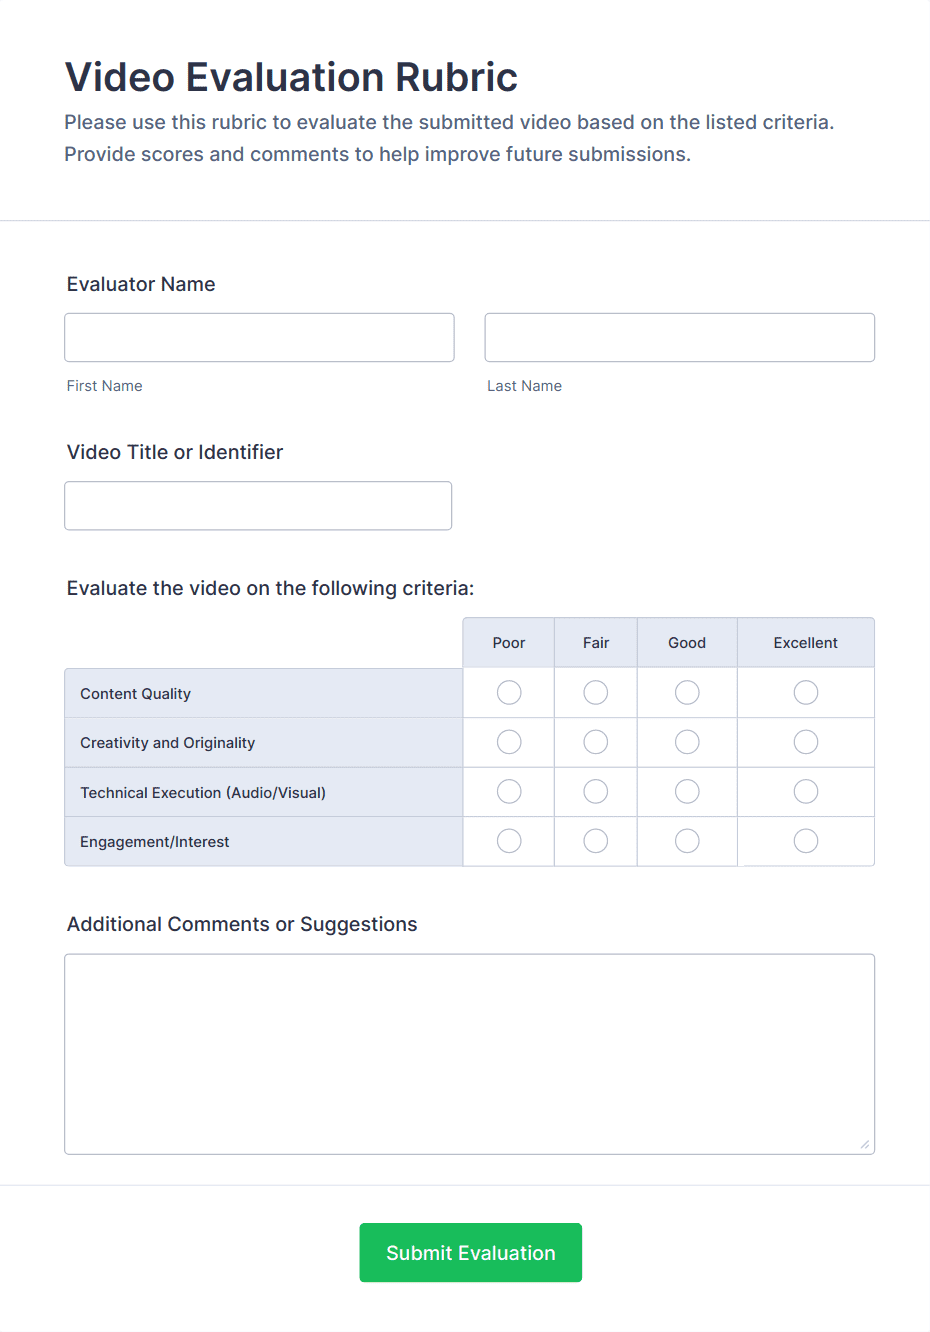Select Excellent for Creativity and Originality
This screenshot has width=930, height=1332.
tap(806, 742)
